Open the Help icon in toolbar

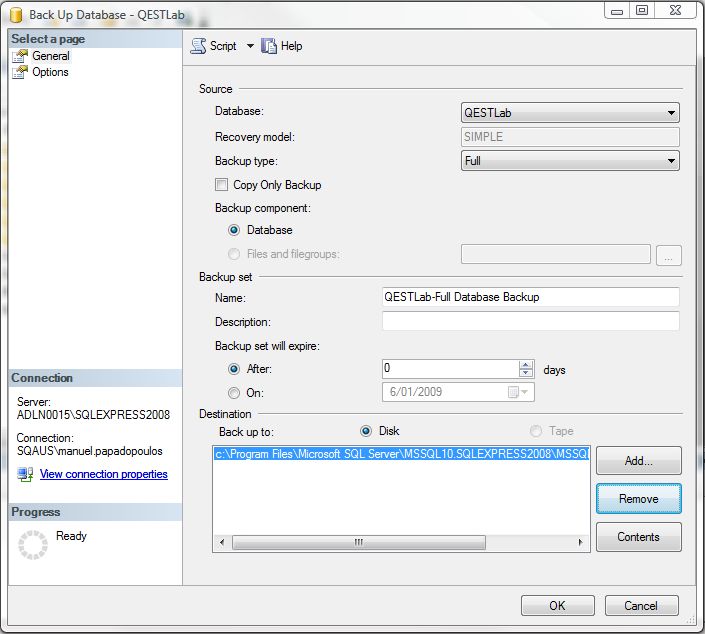coord(269,46)
